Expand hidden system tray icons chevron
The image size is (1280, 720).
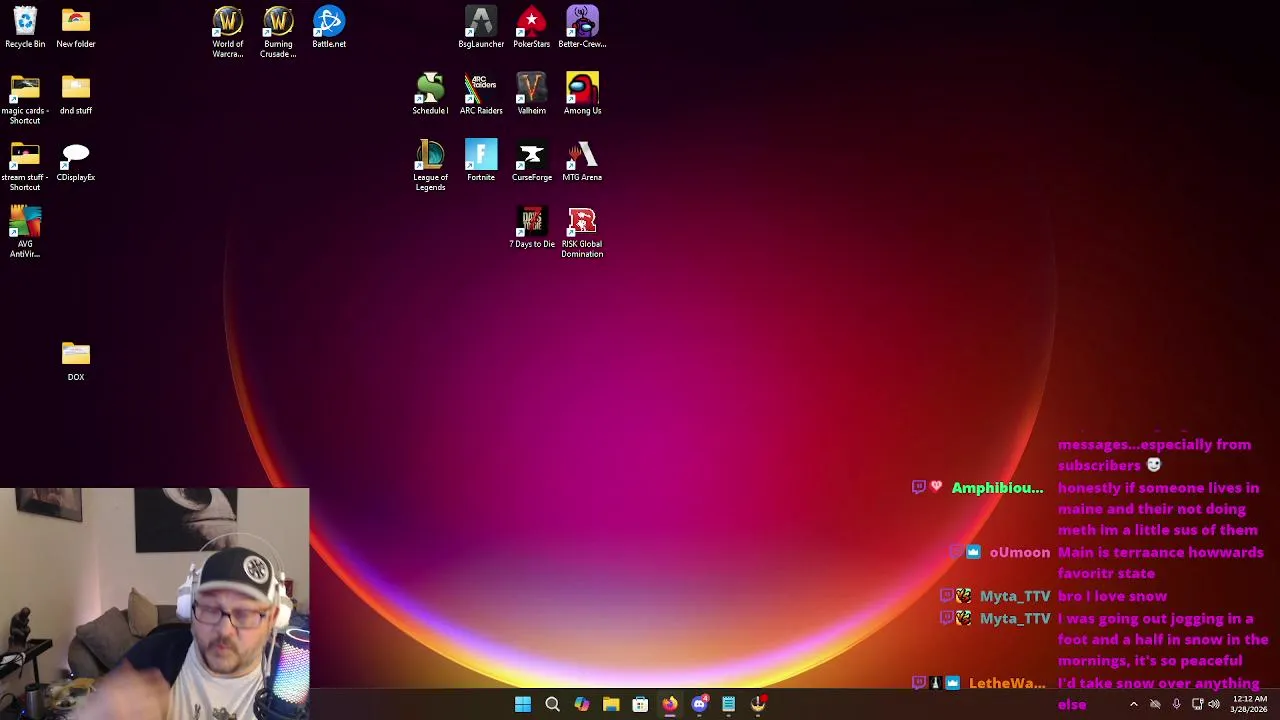(x=1133, y=705)
